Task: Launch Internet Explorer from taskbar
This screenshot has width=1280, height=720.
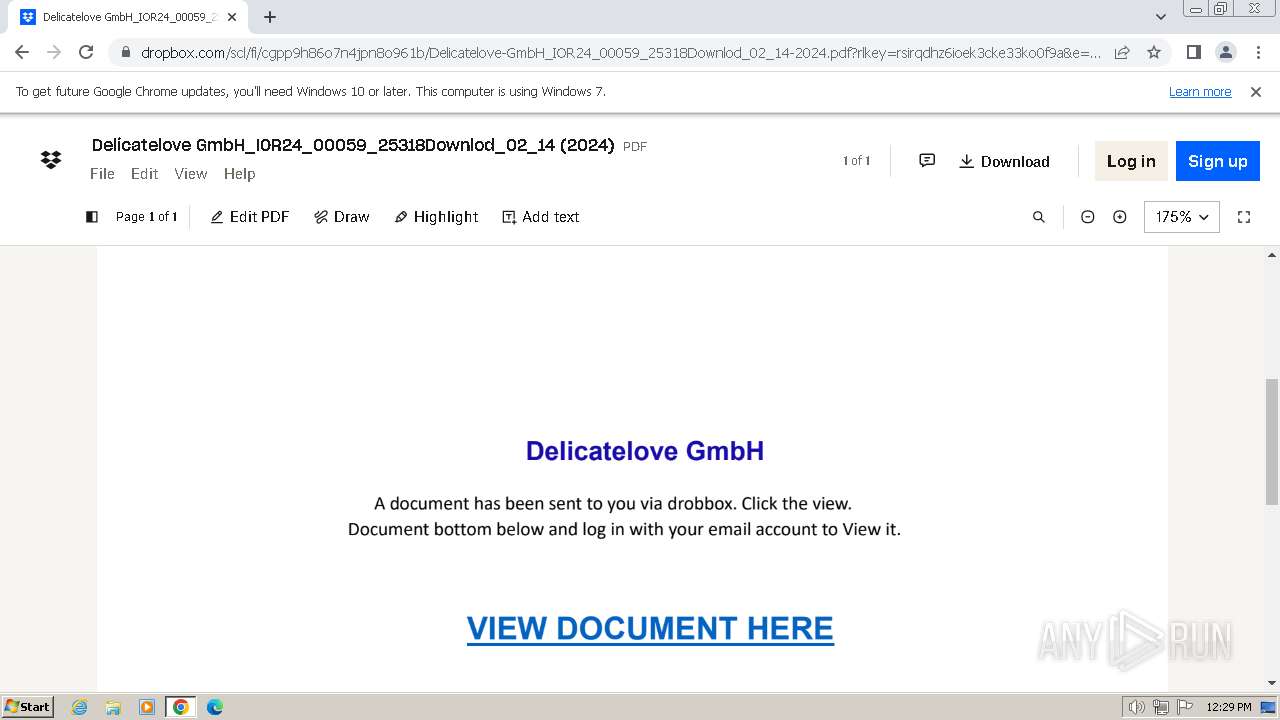Action: point(79,707)
